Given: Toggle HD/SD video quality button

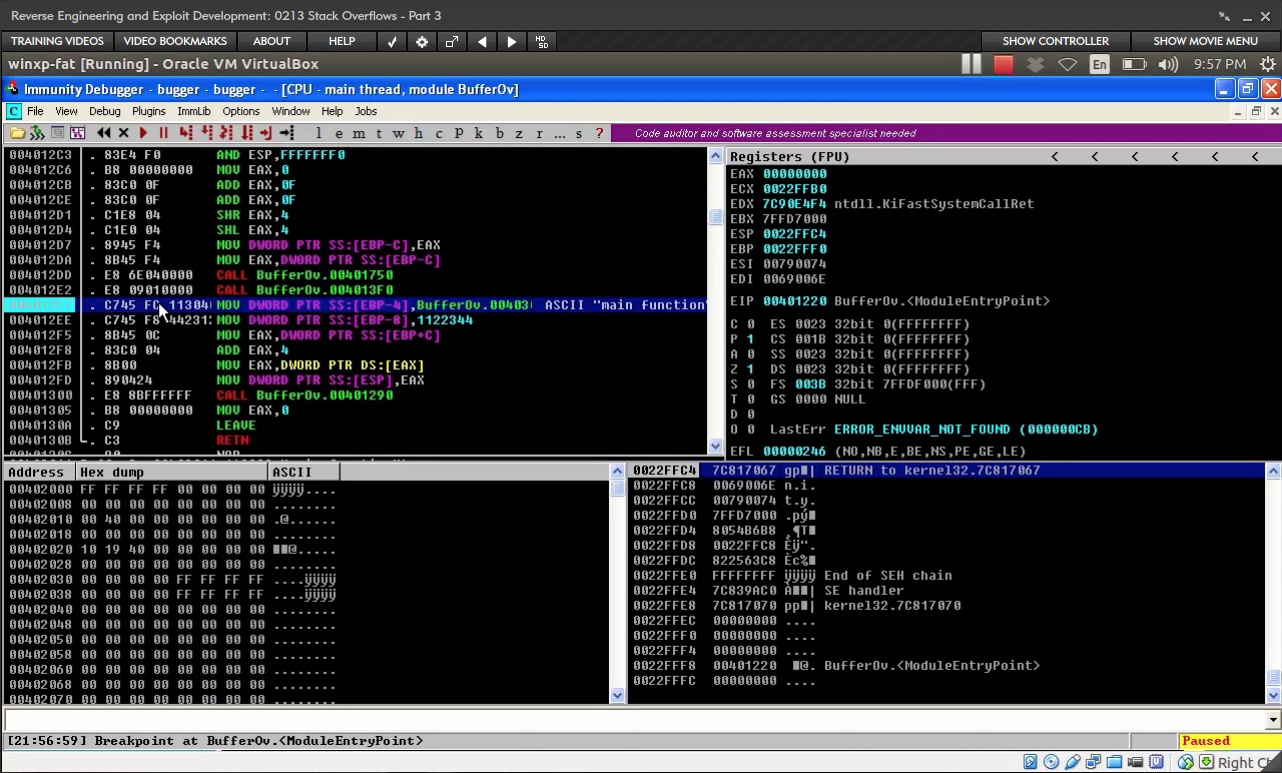Looking at the screenshot, I should [x=542, y=41].
